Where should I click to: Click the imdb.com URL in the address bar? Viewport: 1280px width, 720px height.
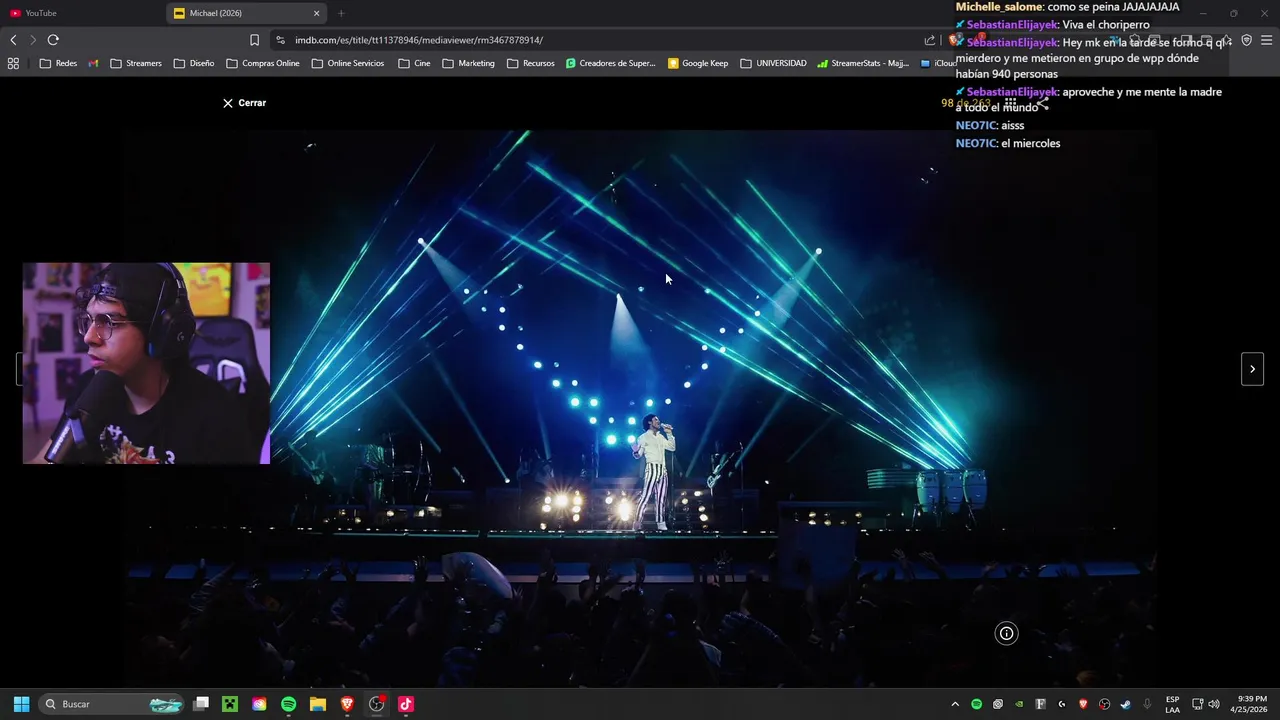click(x=419, y=40)
